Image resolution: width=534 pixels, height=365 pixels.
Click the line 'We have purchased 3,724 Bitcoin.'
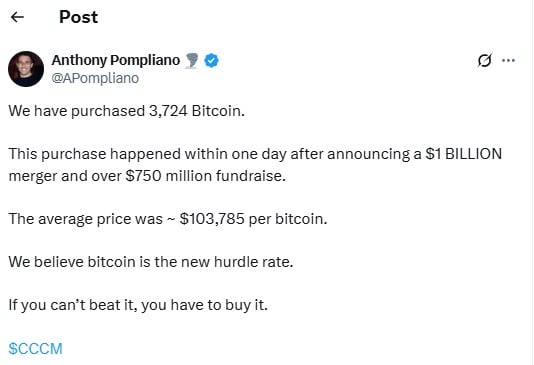tap(127, 111)
